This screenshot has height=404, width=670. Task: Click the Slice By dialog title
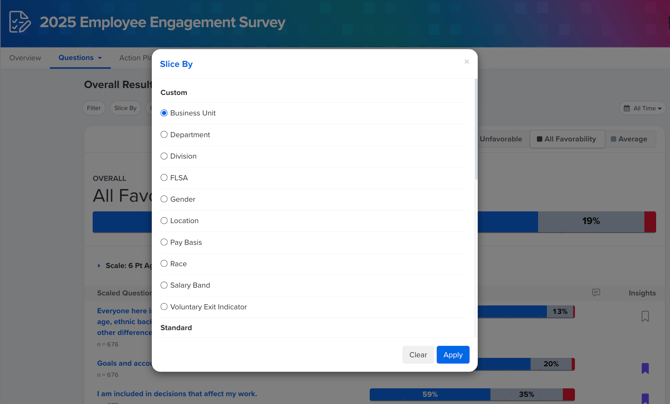176,64
